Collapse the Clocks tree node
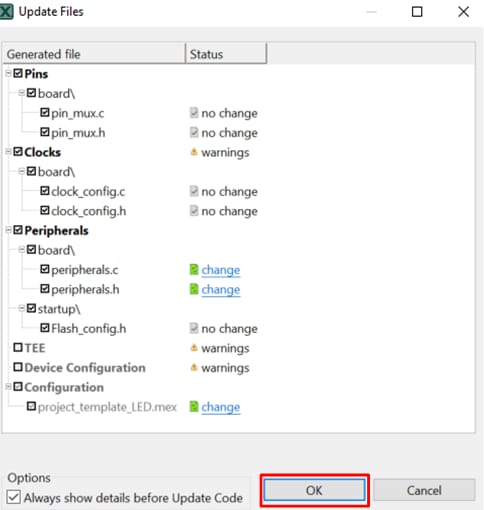The image size is (484, 510). pos(8,152)
